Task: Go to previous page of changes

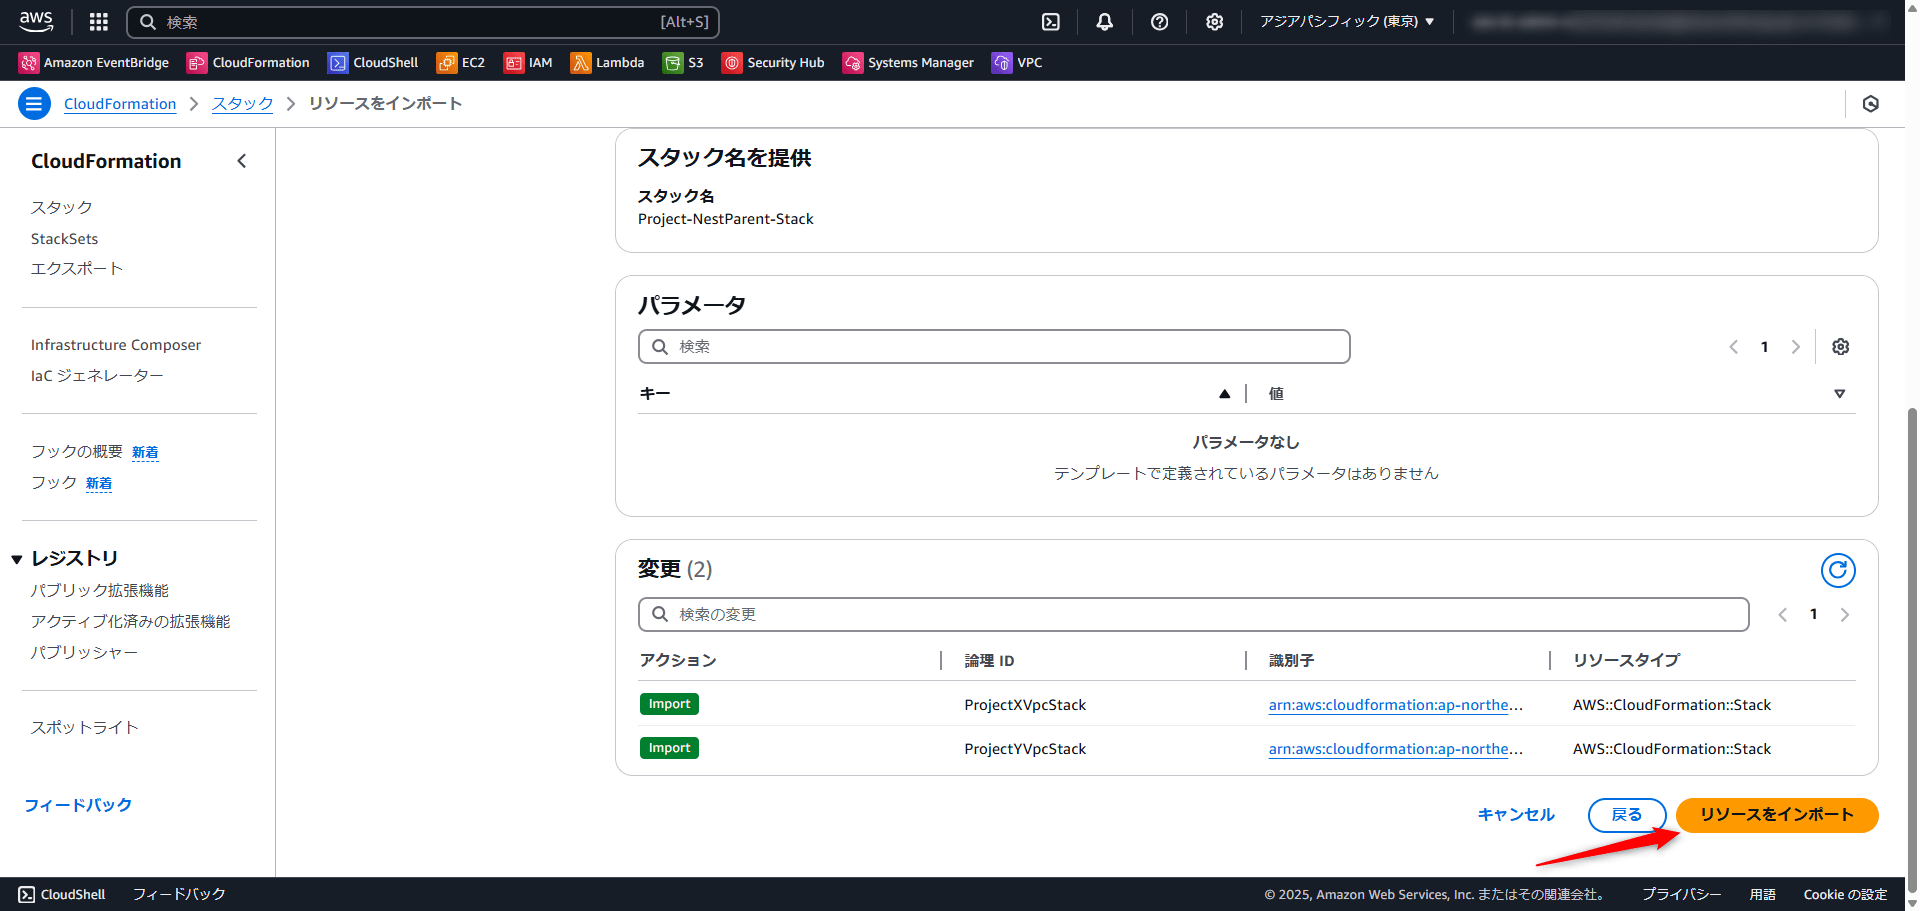Action: click(x=1782, y=614)
